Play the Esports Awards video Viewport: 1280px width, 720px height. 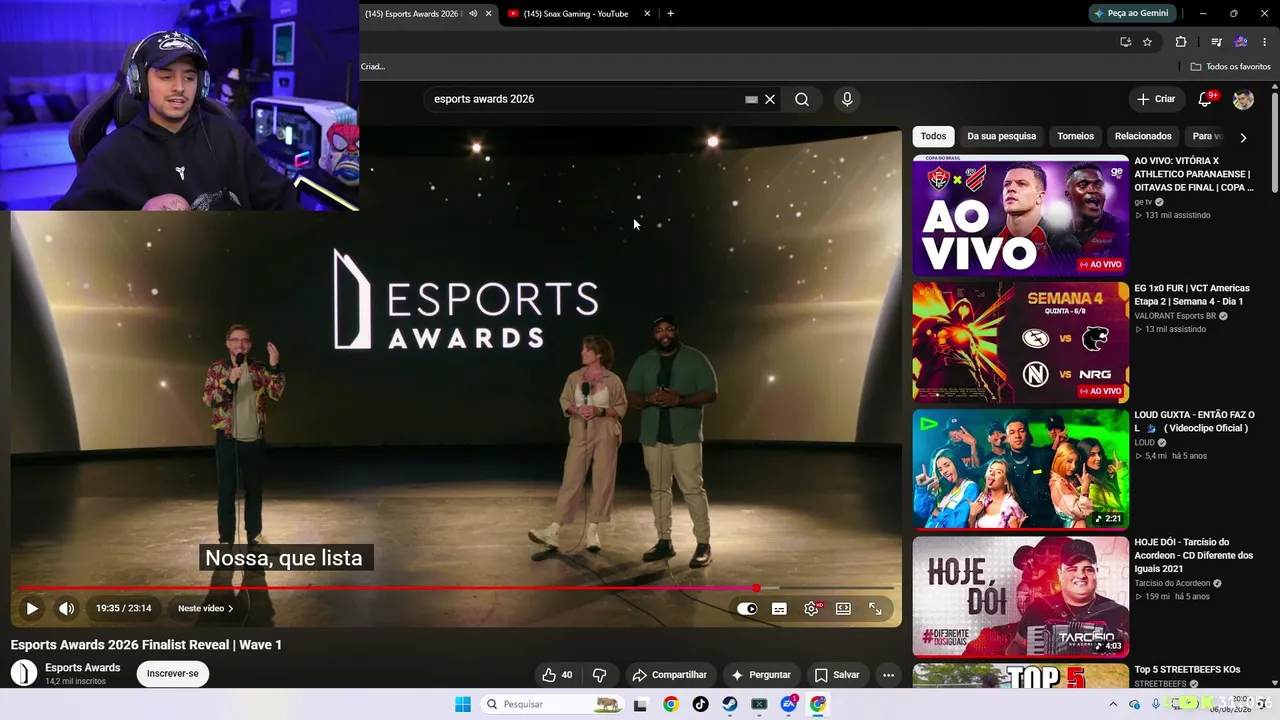click(32, 608)
